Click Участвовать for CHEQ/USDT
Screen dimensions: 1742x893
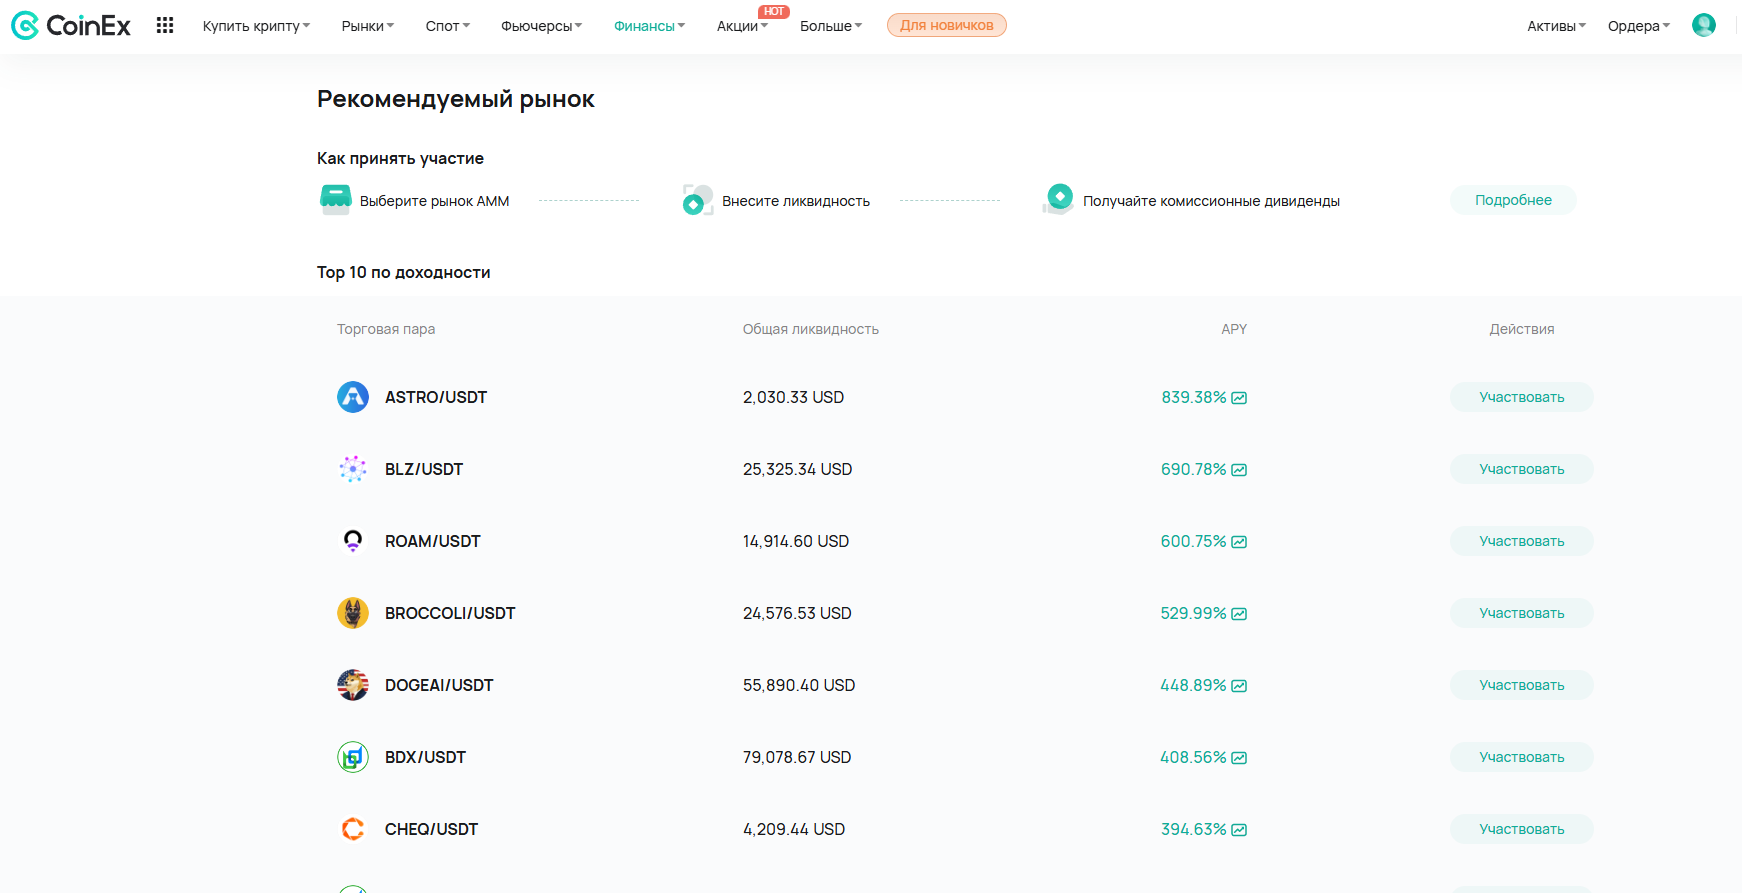coord(1521,829)
